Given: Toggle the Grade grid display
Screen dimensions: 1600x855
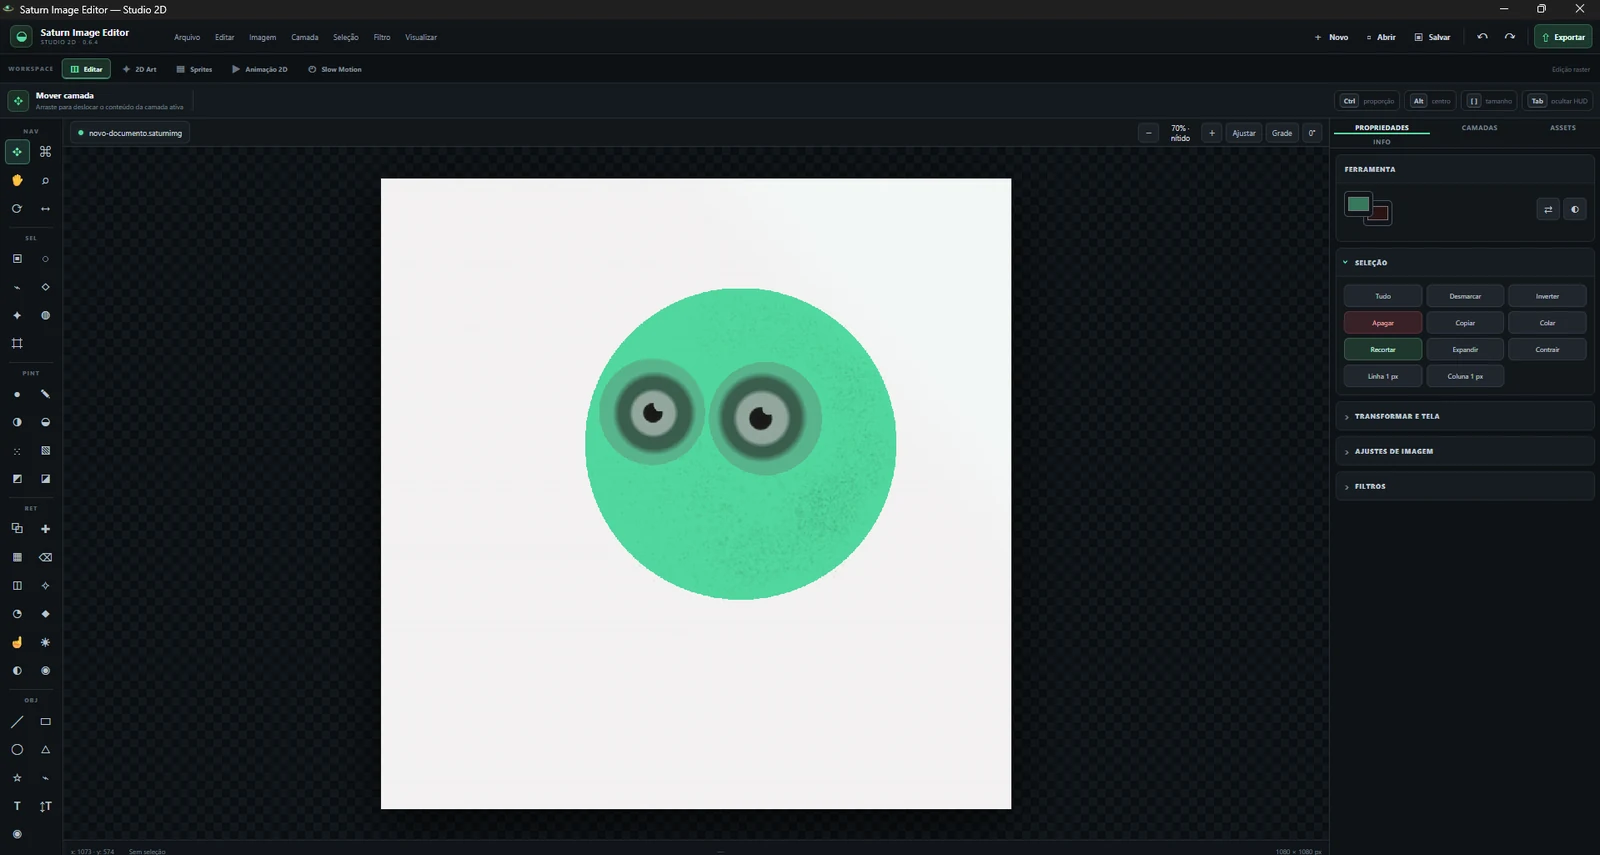Looking at the screenshot, I should [x=1282, y=133].
